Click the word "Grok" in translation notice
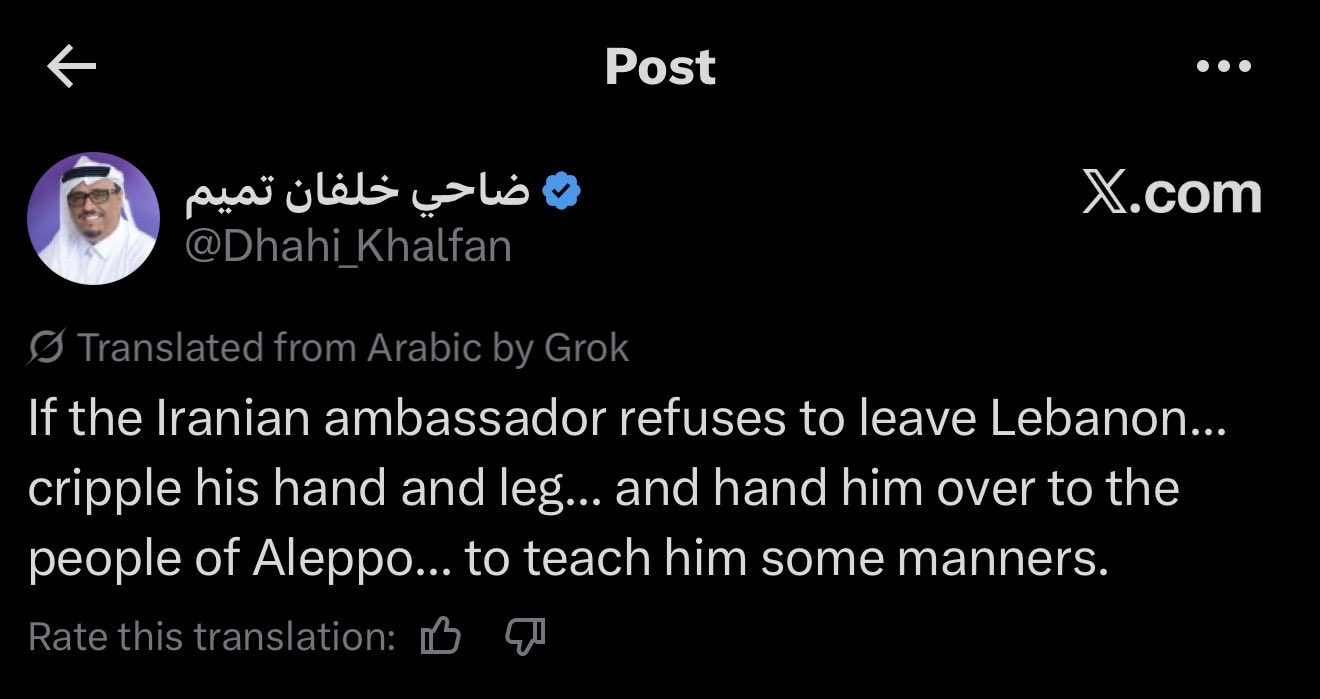 tap(586, 347)
